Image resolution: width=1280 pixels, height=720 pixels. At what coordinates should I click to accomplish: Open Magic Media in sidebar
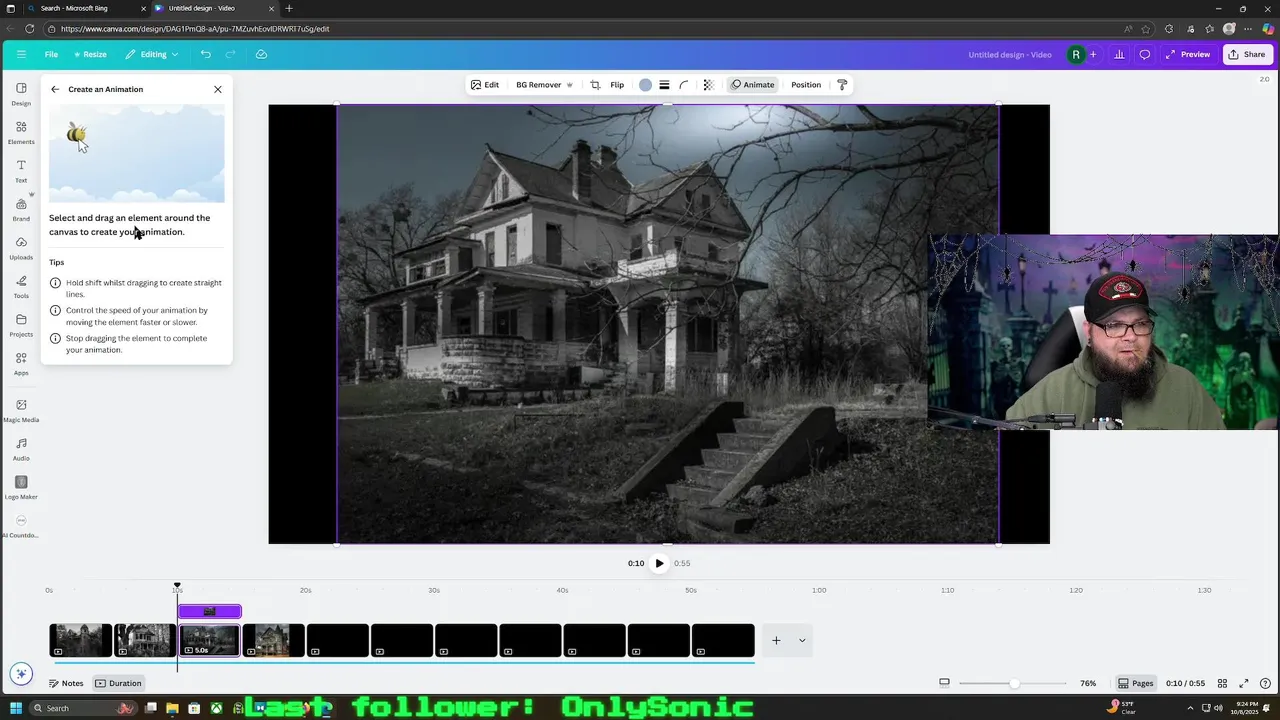point(21,411)
